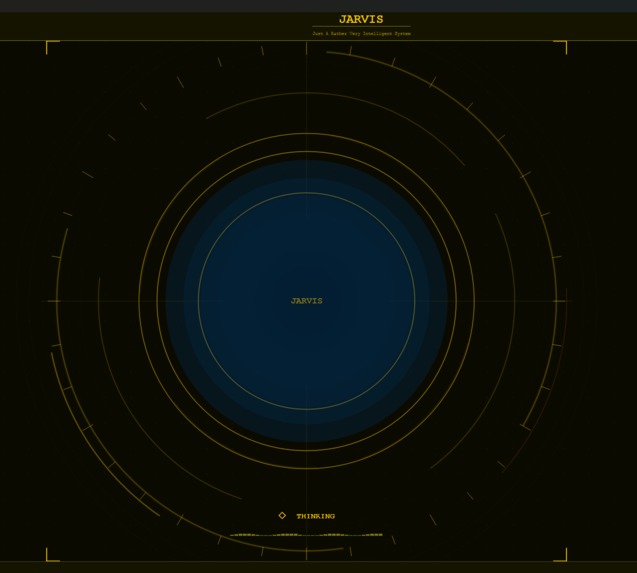Image resolution: width=637 pixels, height=573 pixels.
Task: Click the THINKING status text
Action: point(316,516)
